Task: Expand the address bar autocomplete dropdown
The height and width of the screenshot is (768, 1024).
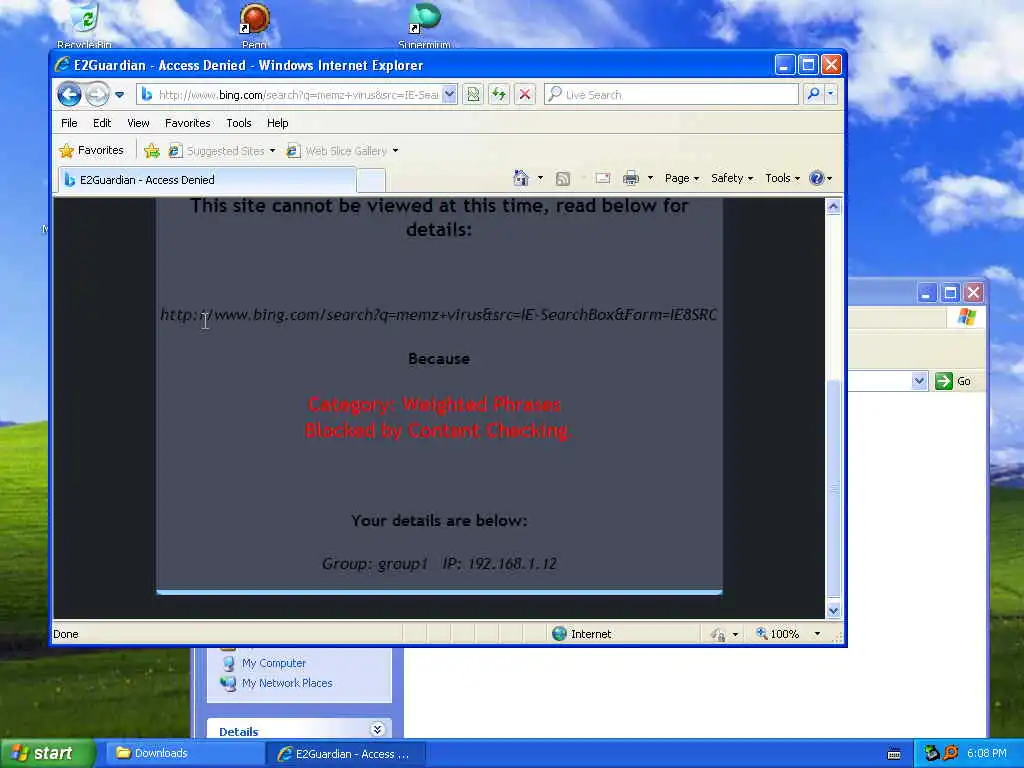Action: click(449, 95)
